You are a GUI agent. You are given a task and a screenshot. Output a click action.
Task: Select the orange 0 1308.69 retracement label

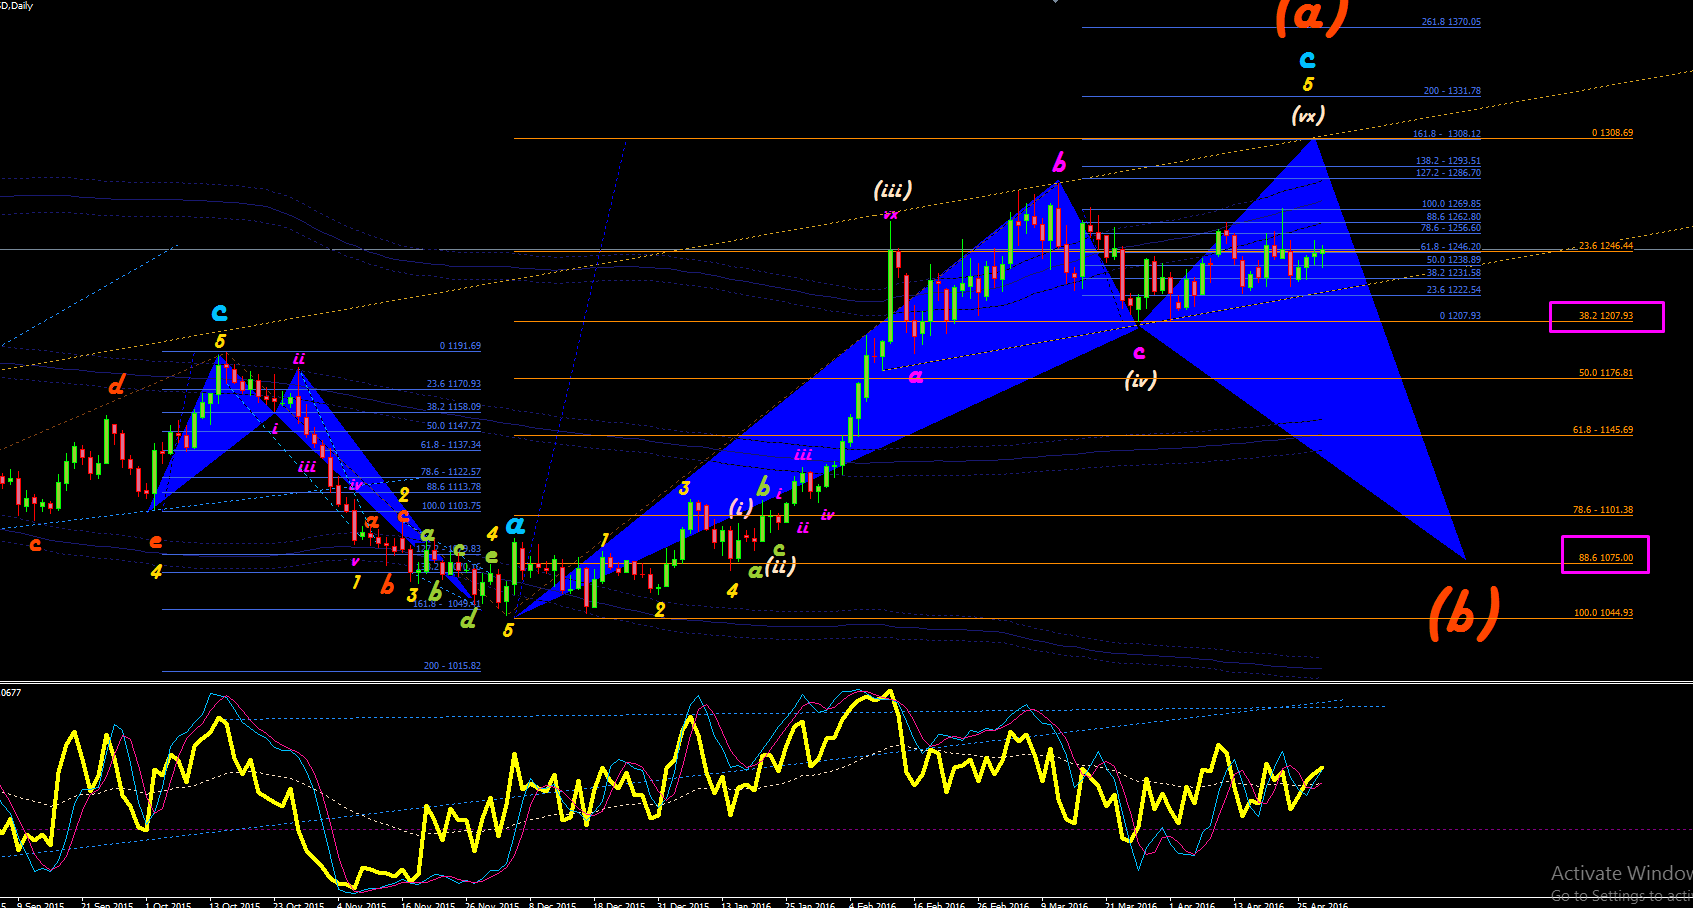click(1613, 133)
